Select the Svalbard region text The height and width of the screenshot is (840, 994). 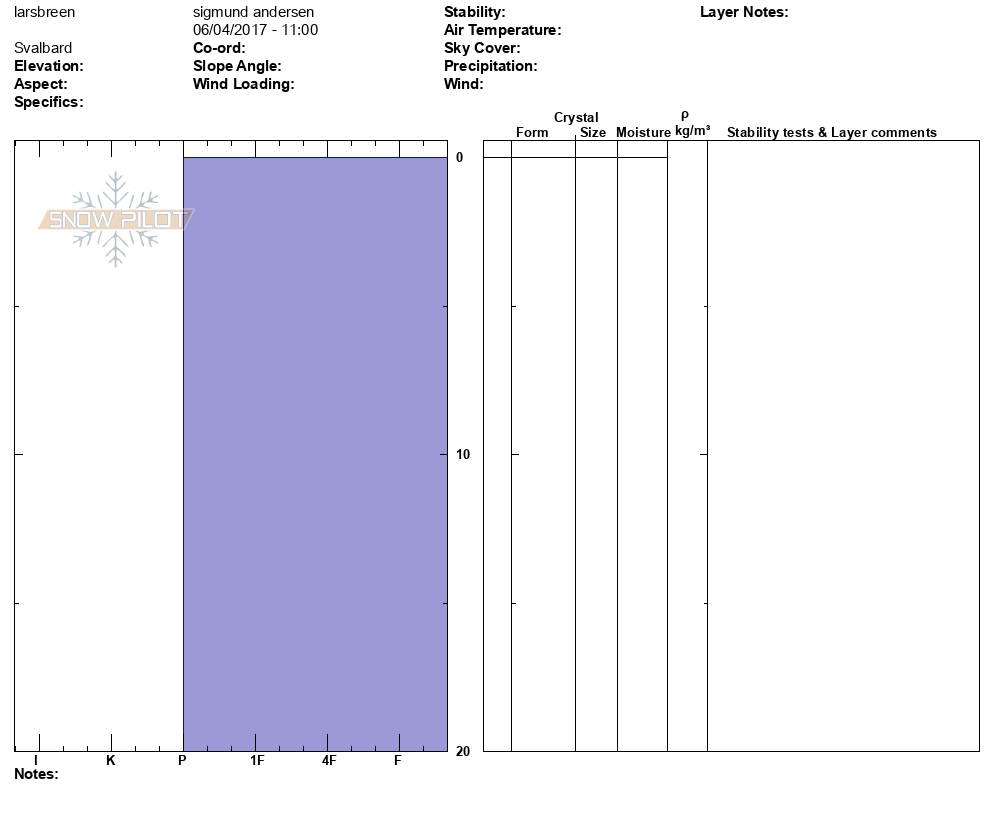click(x=43, y=48)
